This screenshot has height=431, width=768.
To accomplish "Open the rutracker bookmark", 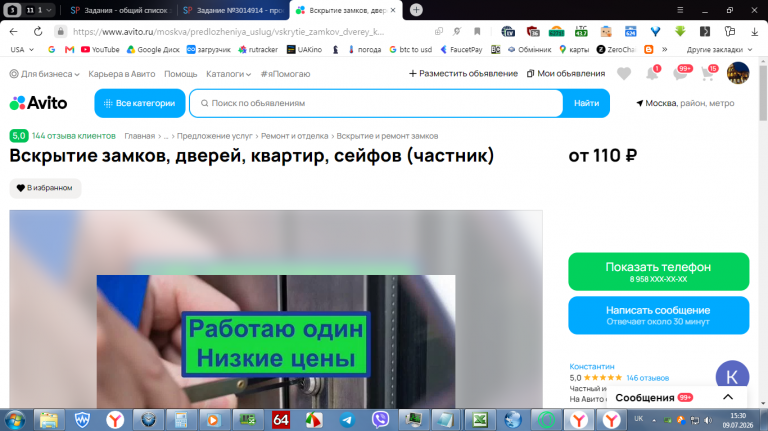I will coord(258,49).
